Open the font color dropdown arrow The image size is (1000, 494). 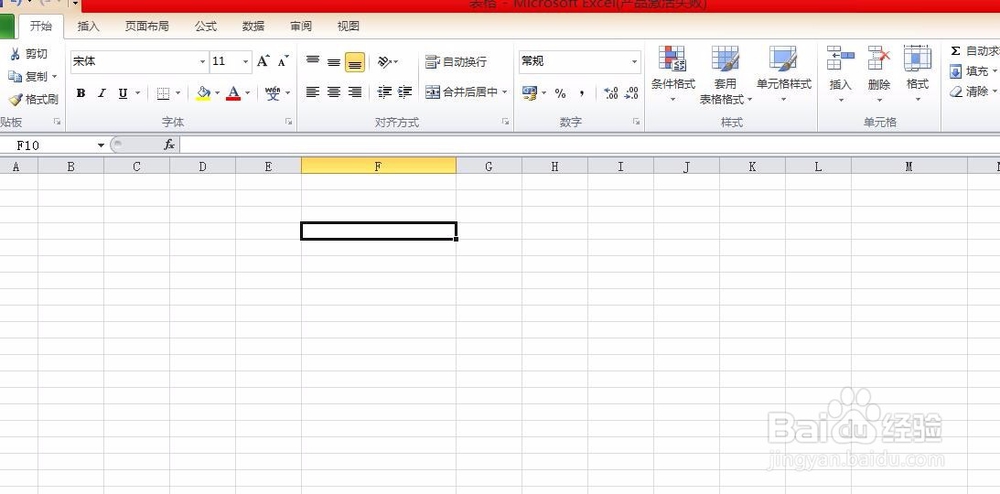(247, 93)
